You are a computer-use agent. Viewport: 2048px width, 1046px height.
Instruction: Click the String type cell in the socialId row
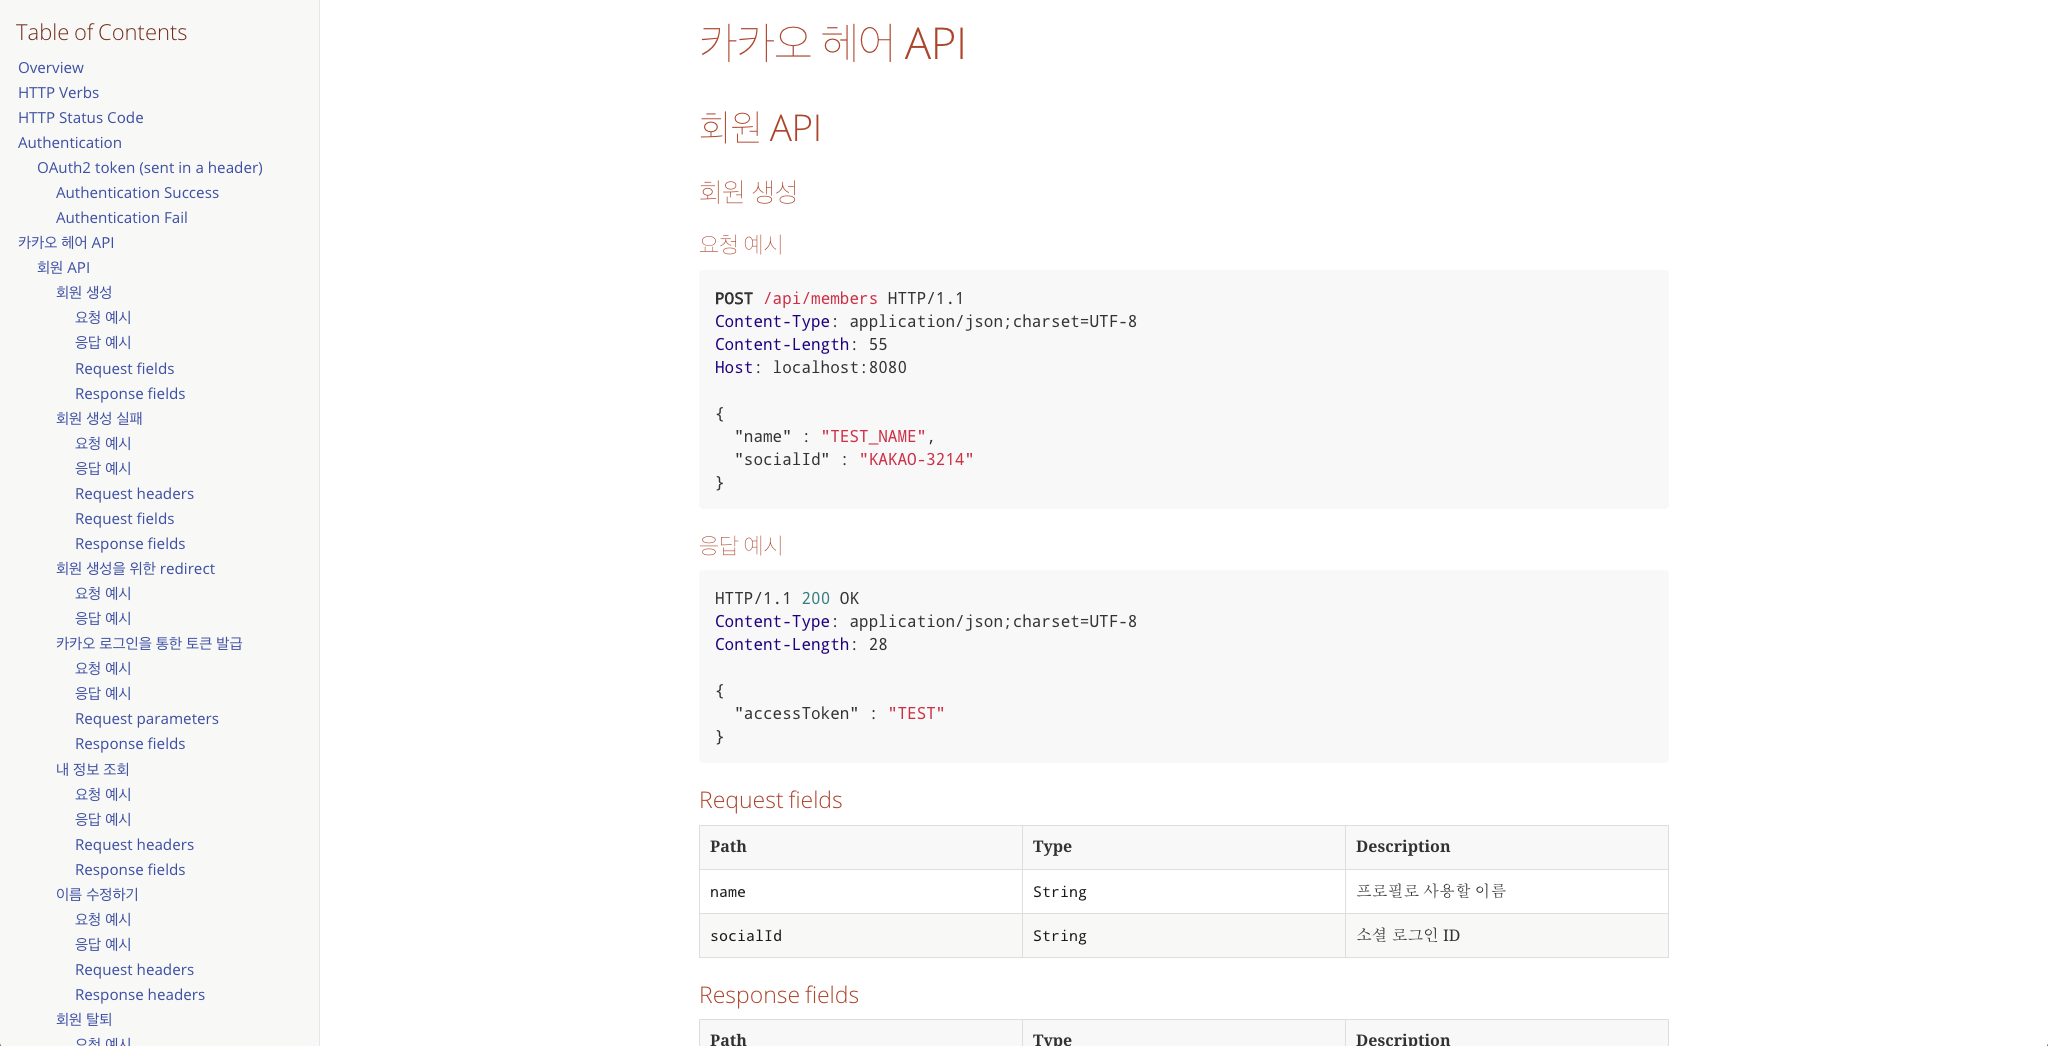pyautogui.click(x=1184, y=935)
